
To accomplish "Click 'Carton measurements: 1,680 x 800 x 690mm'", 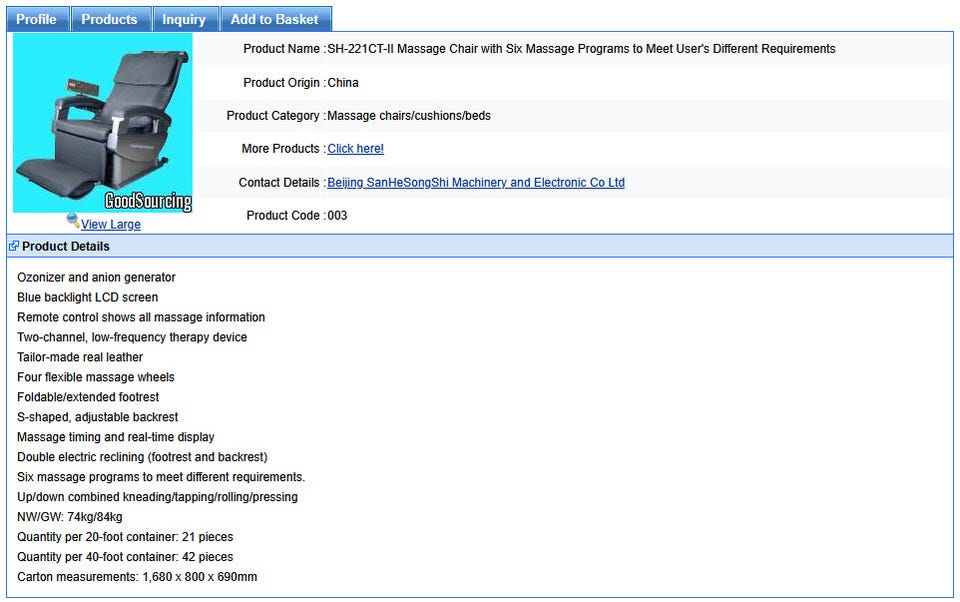I will (x=137, y=577).
